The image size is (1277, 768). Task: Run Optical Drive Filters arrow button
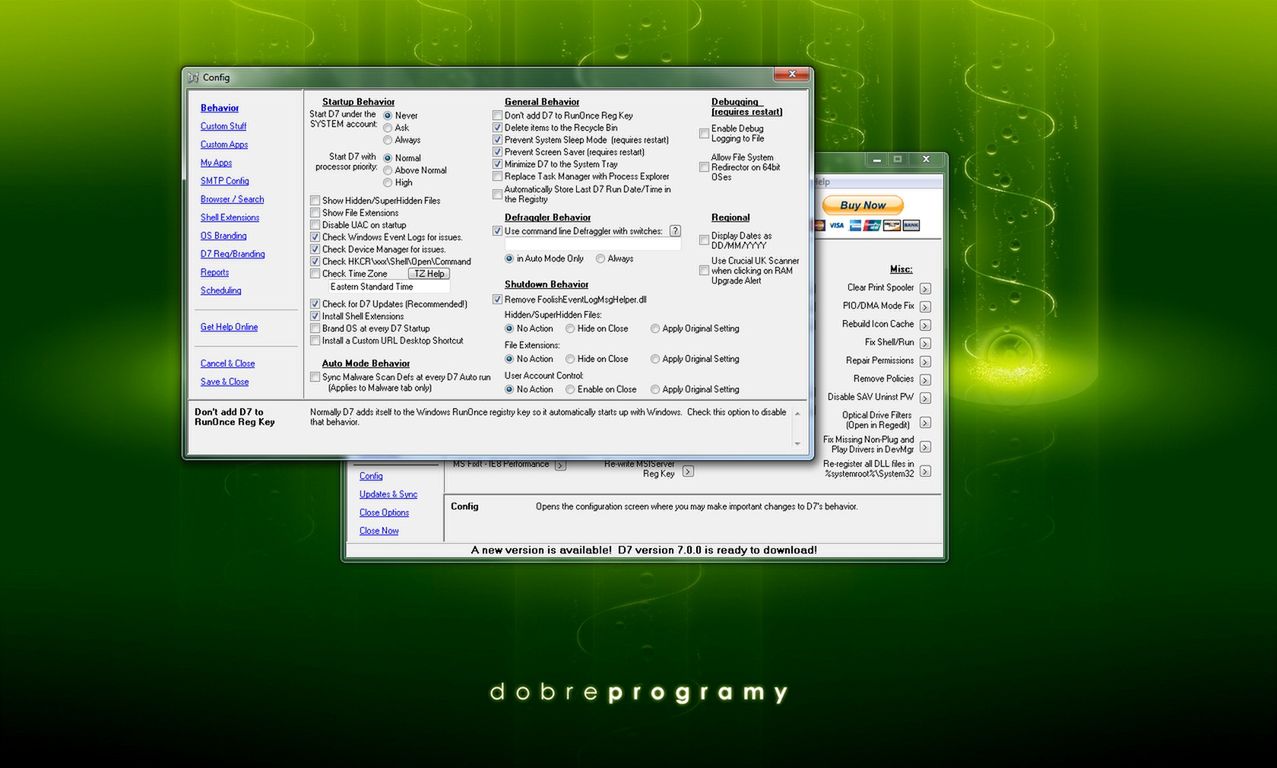coord(925,422)
